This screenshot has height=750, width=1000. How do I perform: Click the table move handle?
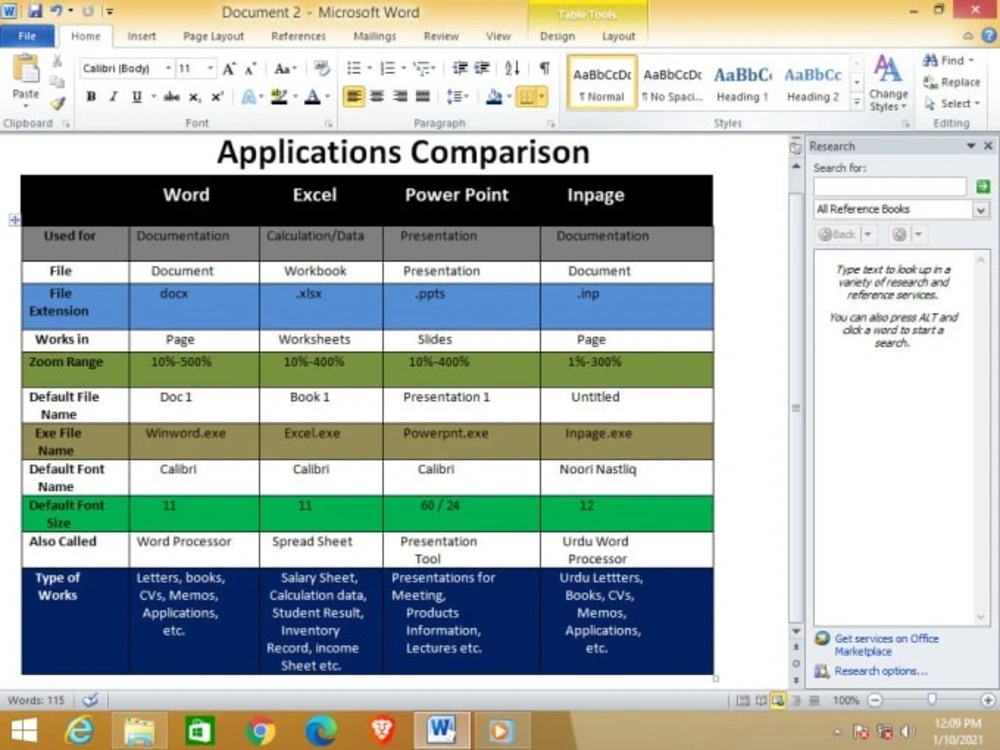[14, 220]
